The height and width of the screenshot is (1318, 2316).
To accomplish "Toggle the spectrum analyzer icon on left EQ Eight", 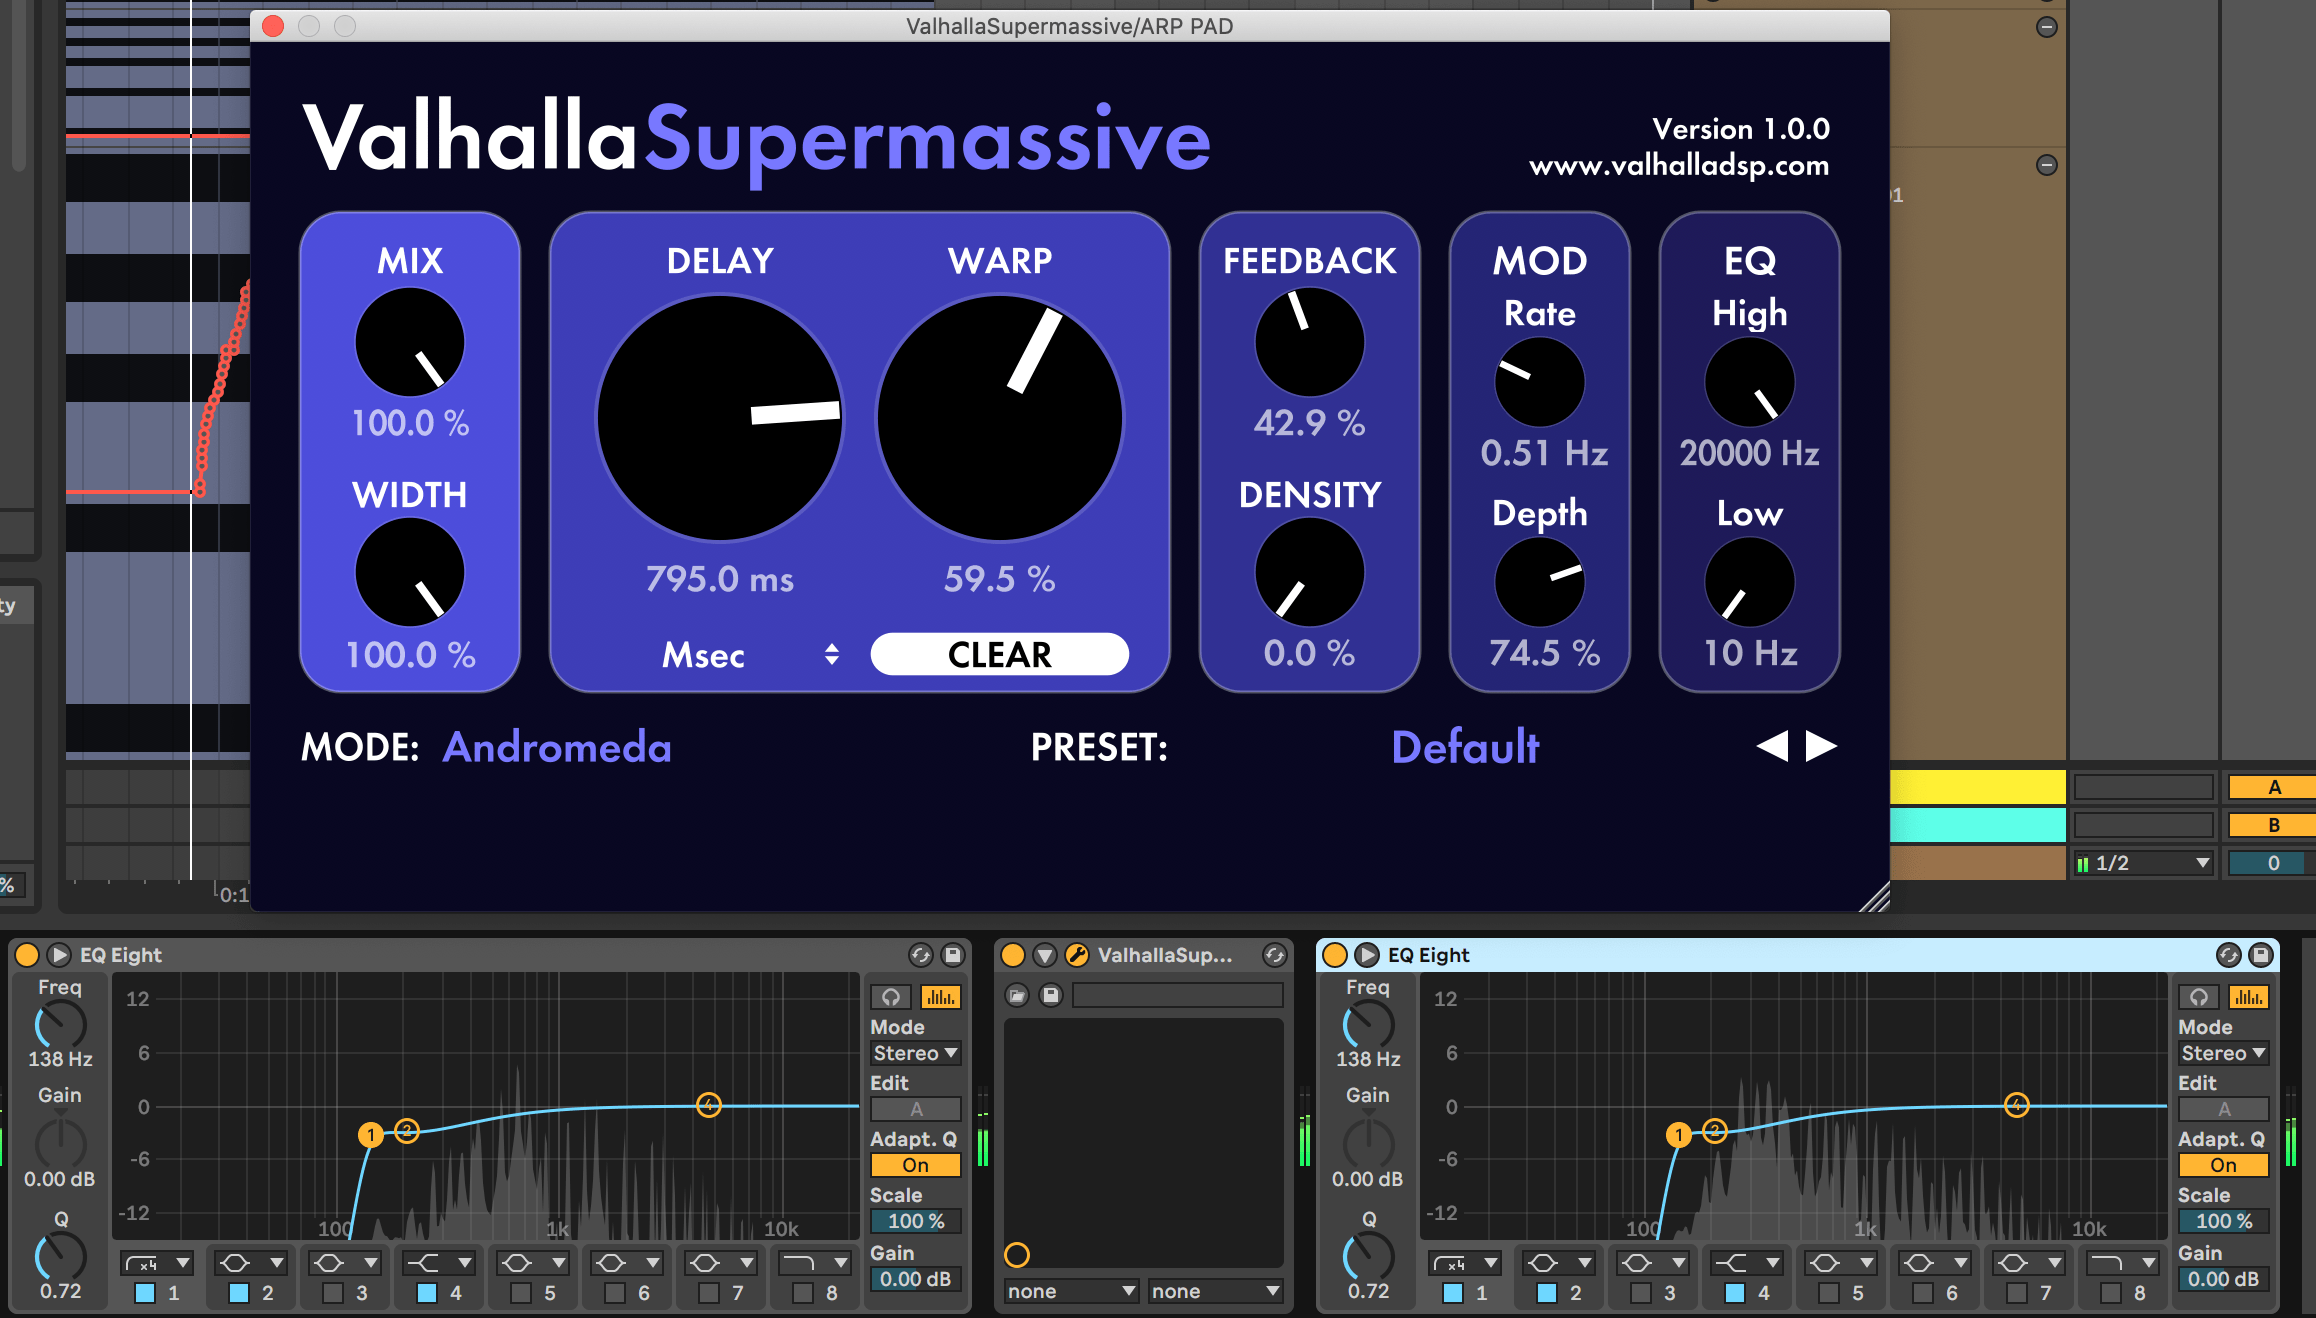I will 941,996.
